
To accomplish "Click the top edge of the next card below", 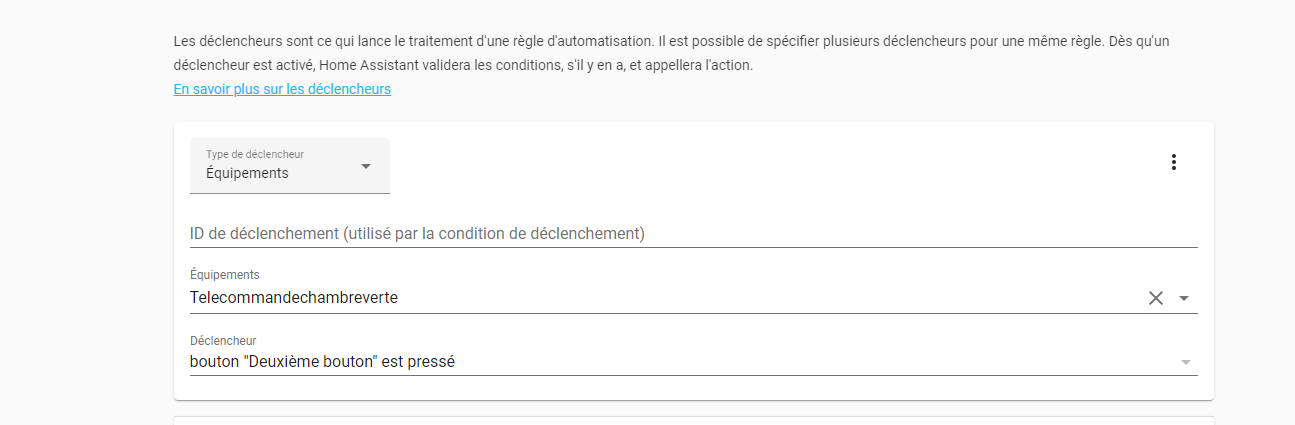I will point(693,418).
